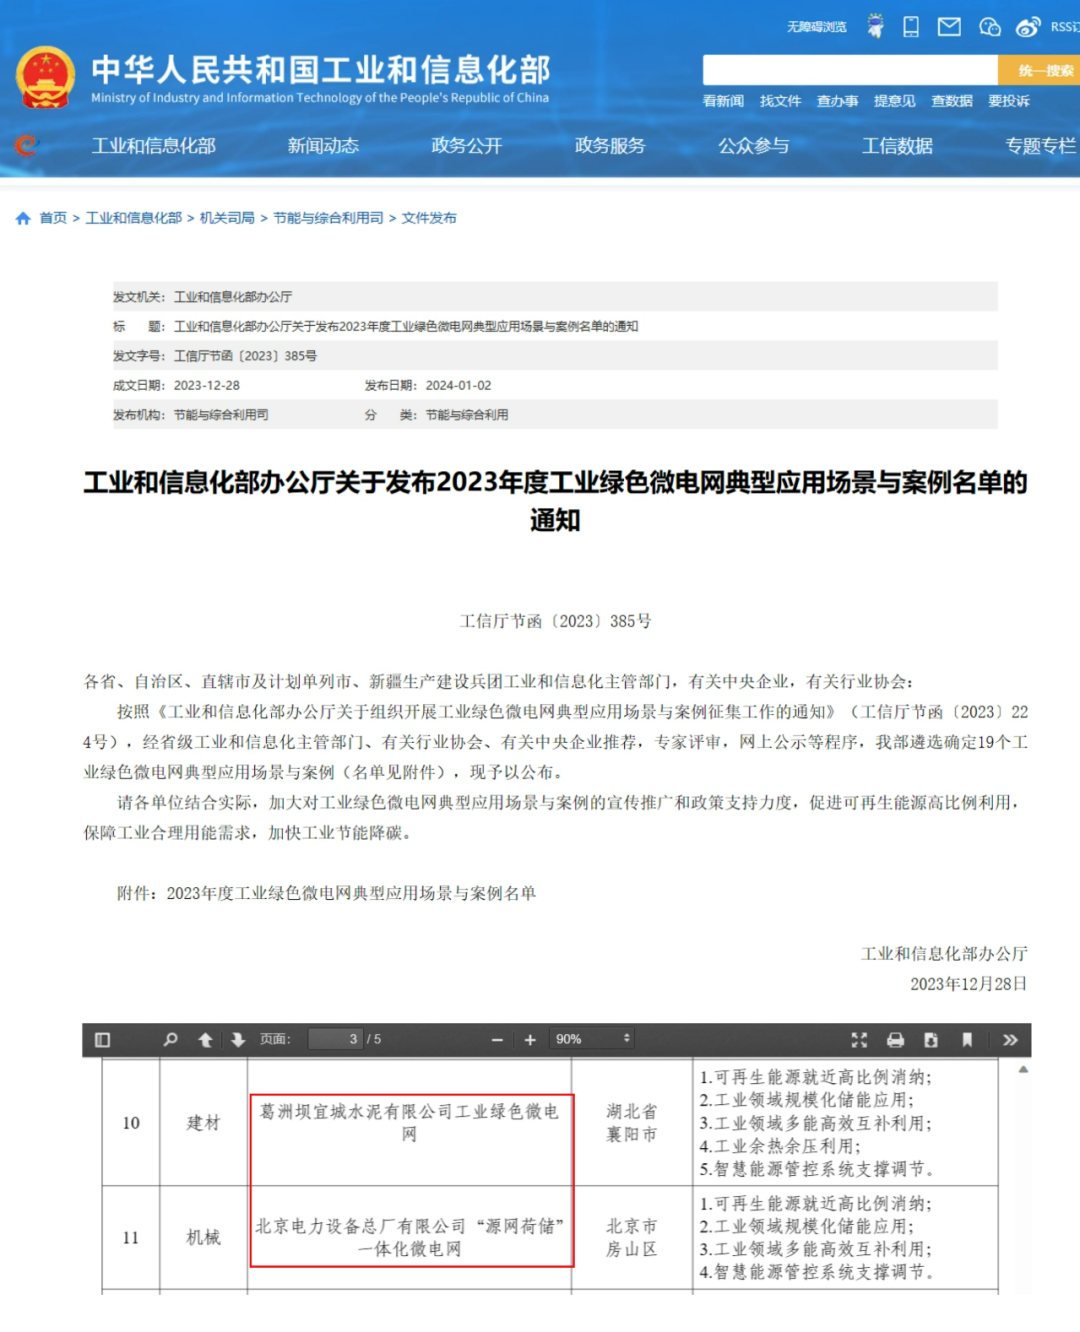Screen dimensions: 1080x1332
Task: Zoom in the PDF document
Action: pyautogui.click(x=530, y=1040)
